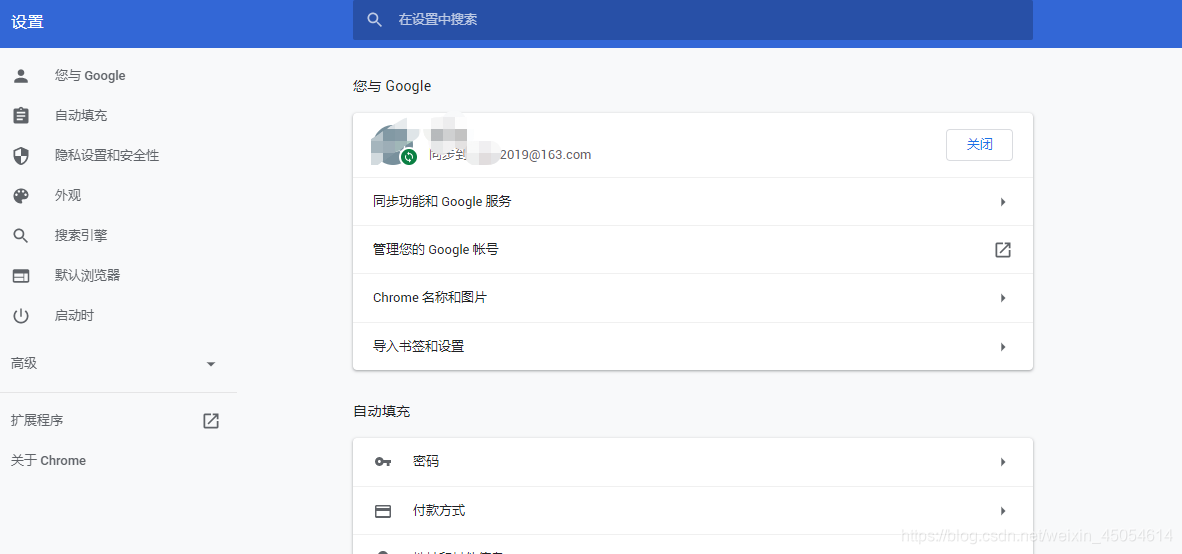
Task: Open Chrome 名称和图片 settings
Action: pos(693,298)
